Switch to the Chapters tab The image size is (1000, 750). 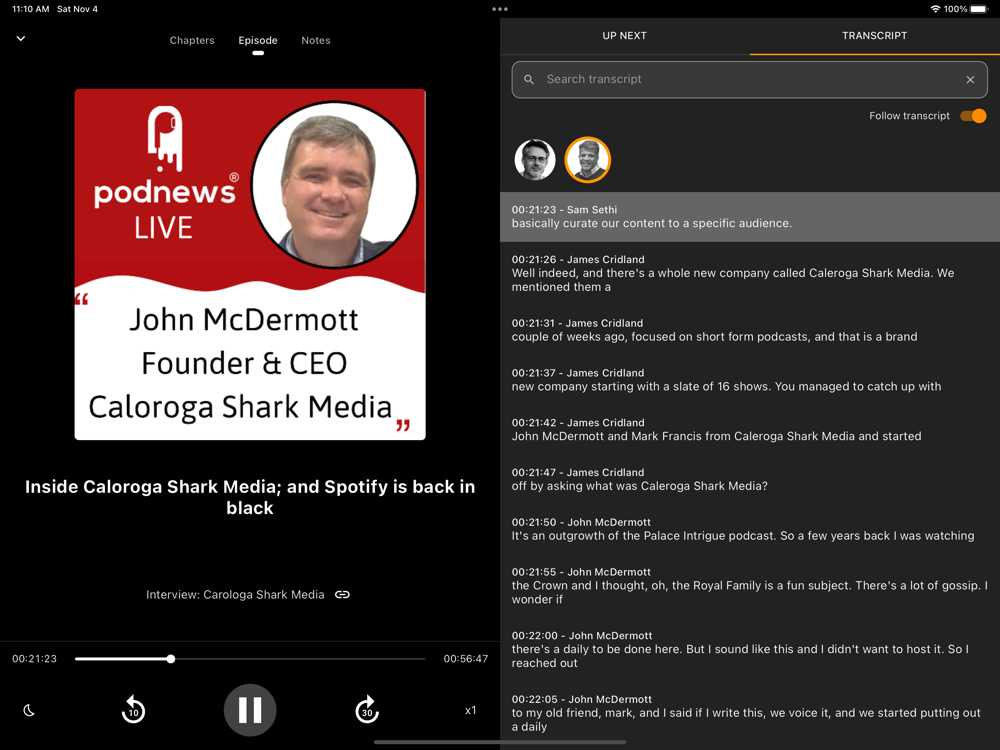(x=192, y=40)
